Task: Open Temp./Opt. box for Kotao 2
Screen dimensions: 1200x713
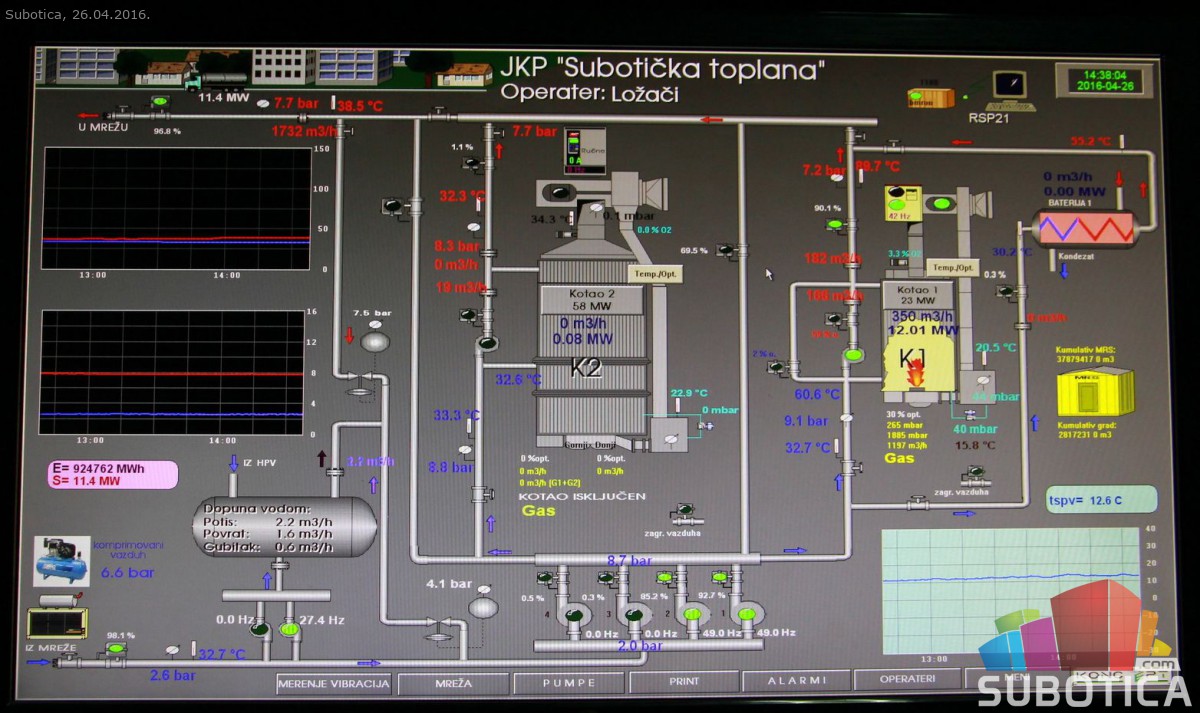Action: (653, 273)
